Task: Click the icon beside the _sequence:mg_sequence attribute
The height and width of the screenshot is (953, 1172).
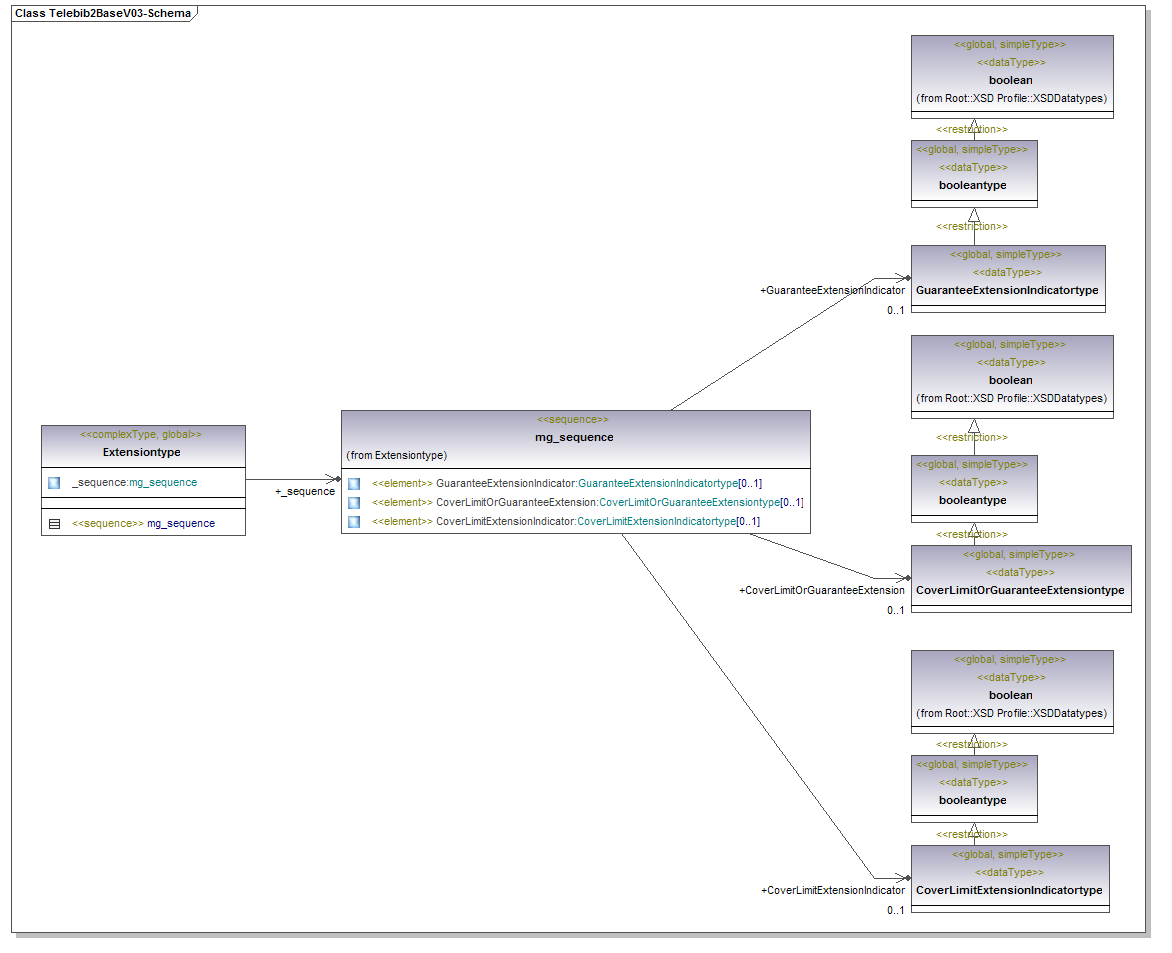Action: coord(54,483)
